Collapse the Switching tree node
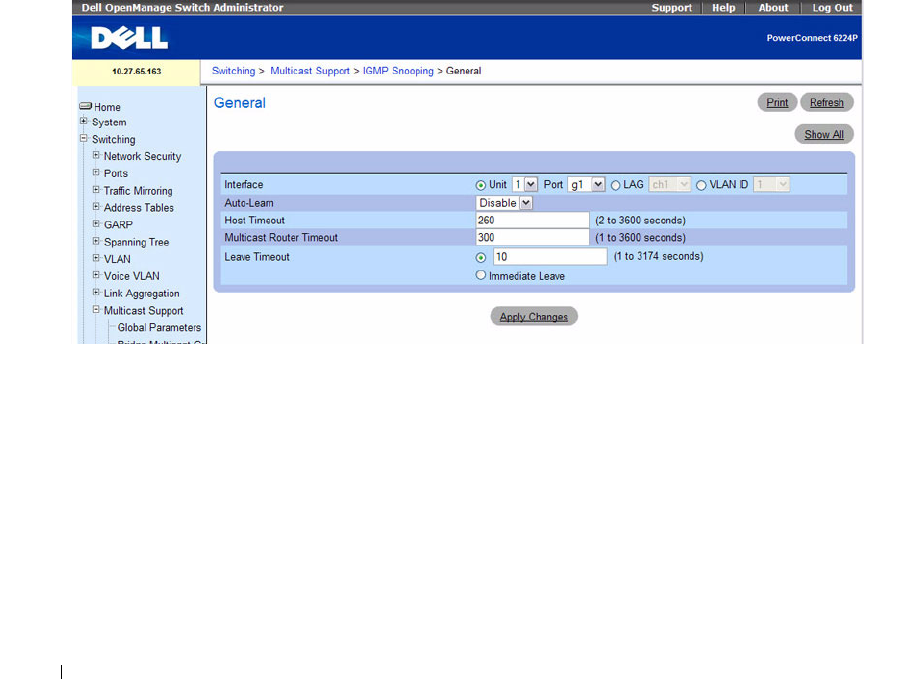The height and width of the screenshot is (679, 900). pyautogui.click(x=84, y=138)
